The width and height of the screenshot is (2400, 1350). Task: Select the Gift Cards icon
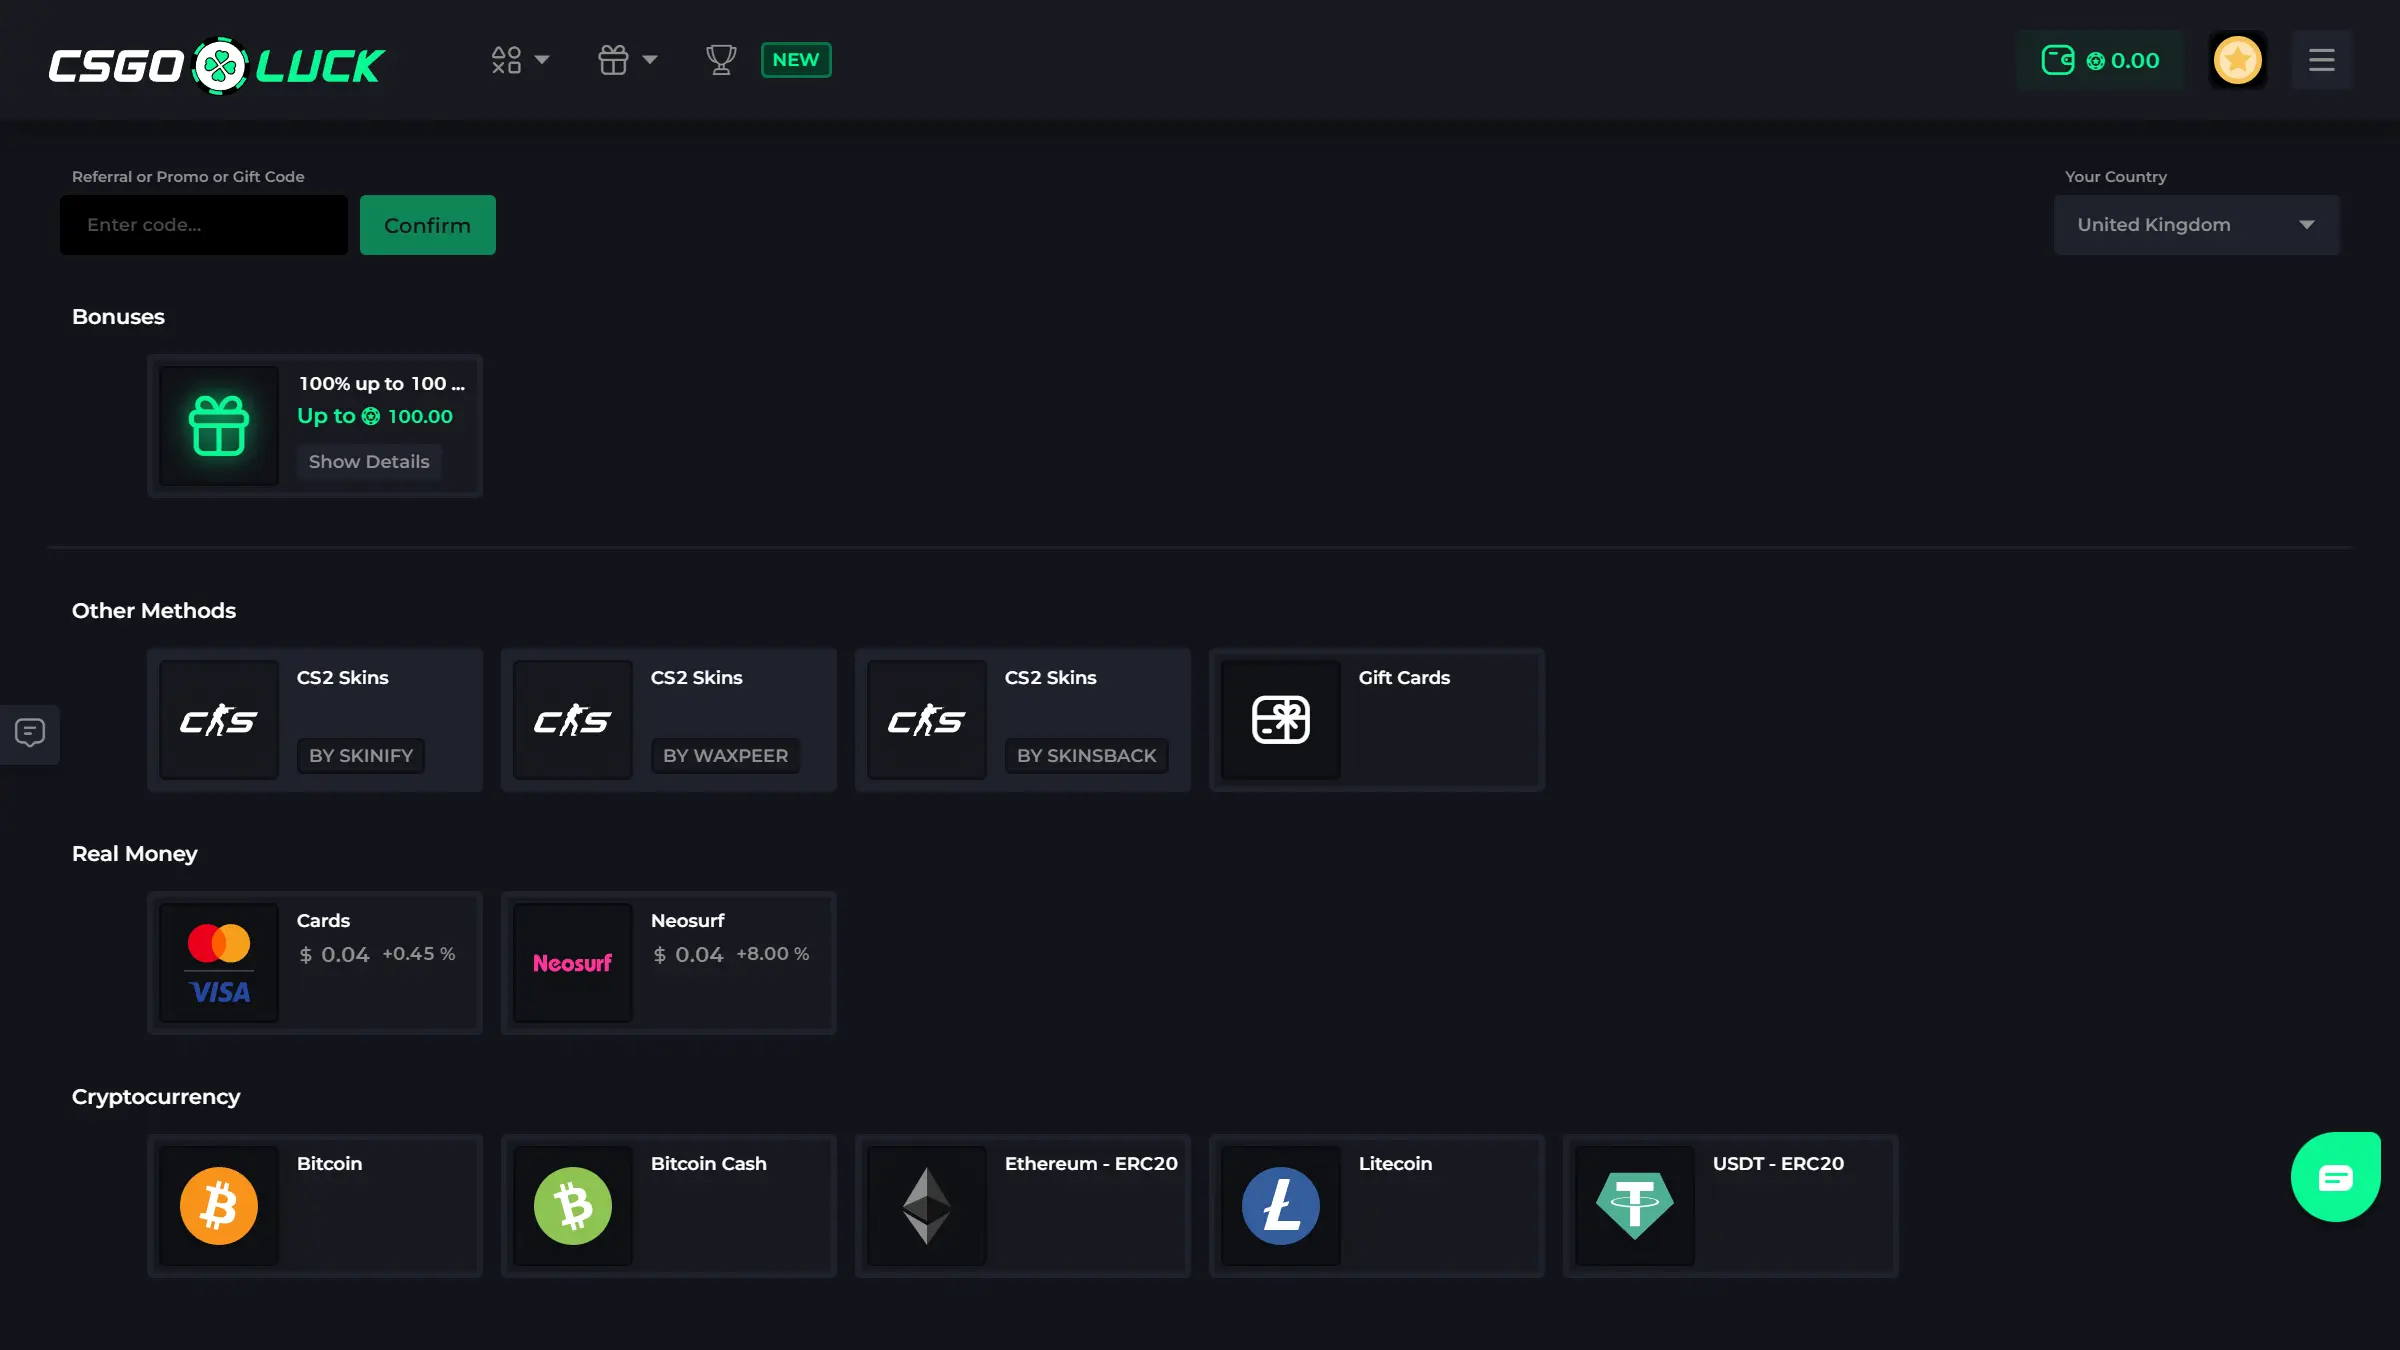(x=1281, y=720)
